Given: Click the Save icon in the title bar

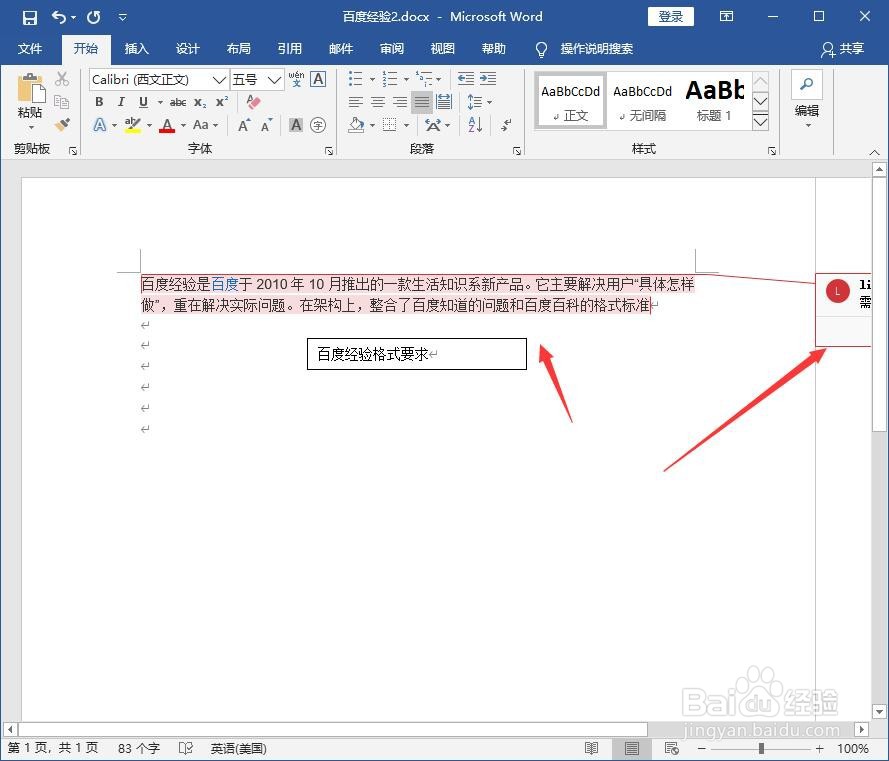Looking at the screenshot, I should 29,17.
